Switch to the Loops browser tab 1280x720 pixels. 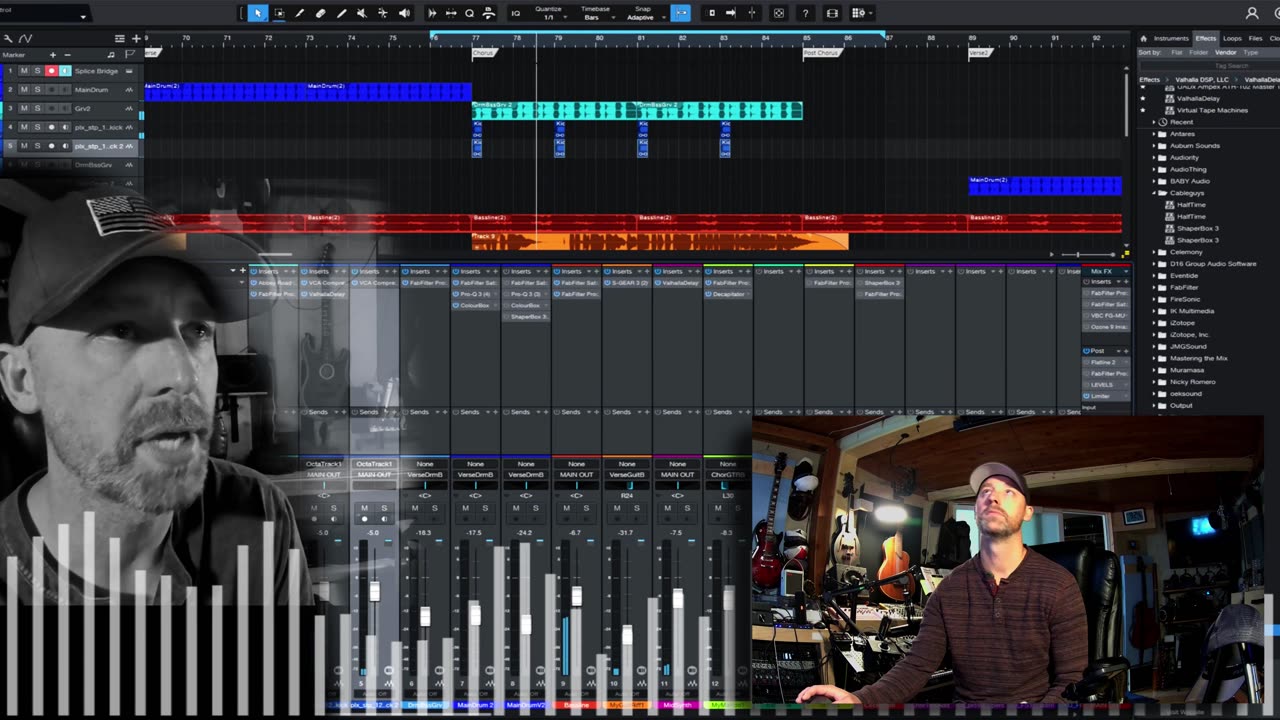pyautogui.click(x=1232, y=38)
